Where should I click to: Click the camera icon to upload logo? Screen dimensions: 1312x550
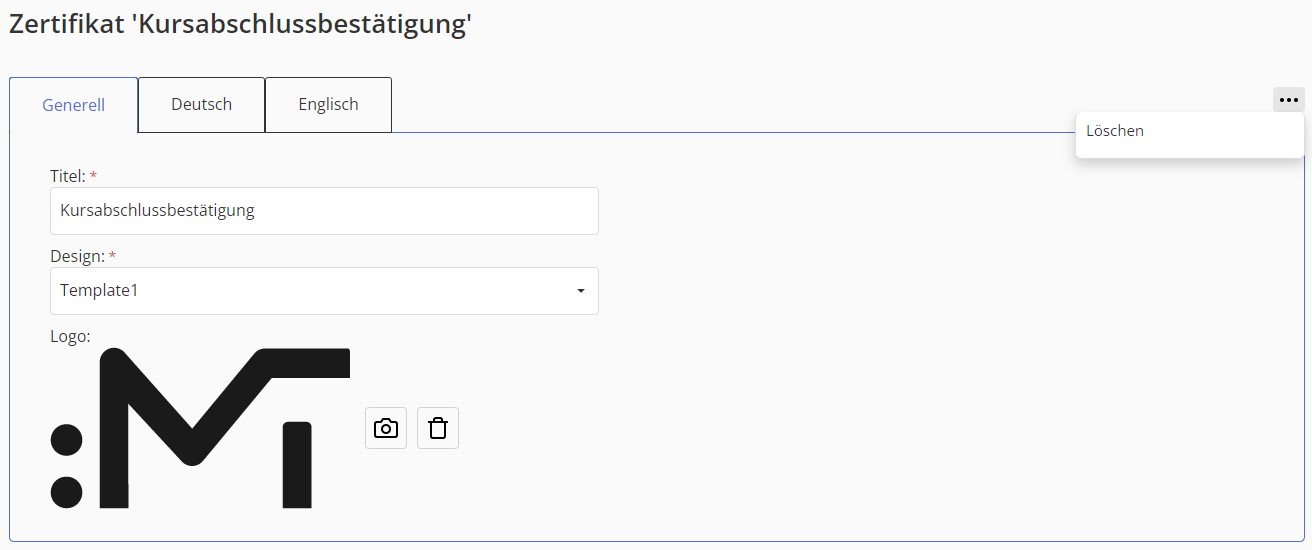tap(386, 428)
